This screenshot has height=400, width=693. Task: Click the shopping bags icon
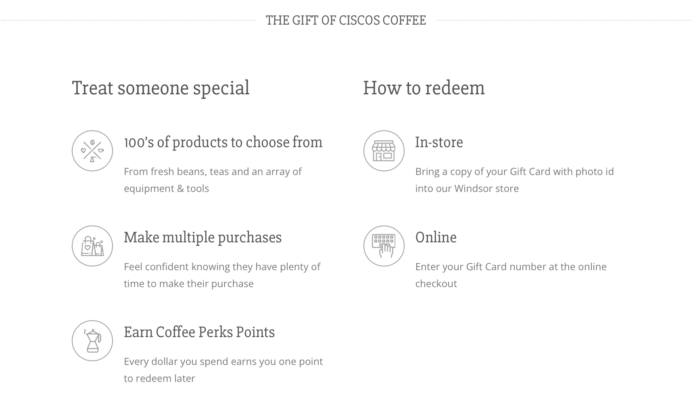[x=92, y=246]
